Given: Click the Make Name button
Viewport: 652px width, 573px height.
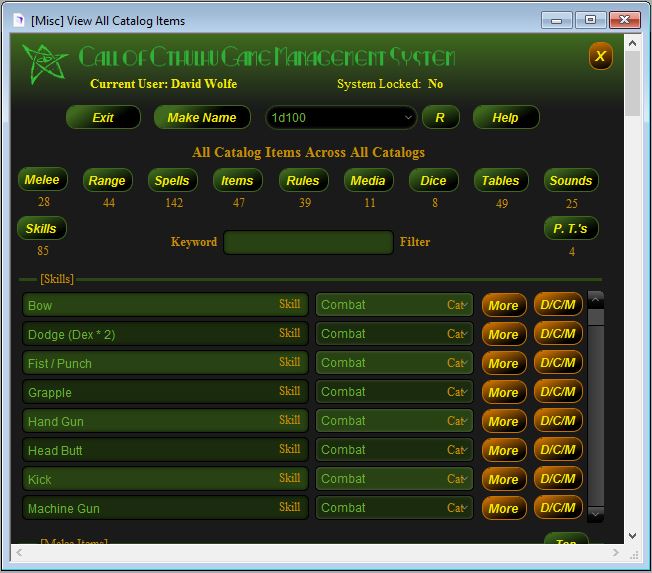Looking at the screenshot, I should click(x=201, y=117).
